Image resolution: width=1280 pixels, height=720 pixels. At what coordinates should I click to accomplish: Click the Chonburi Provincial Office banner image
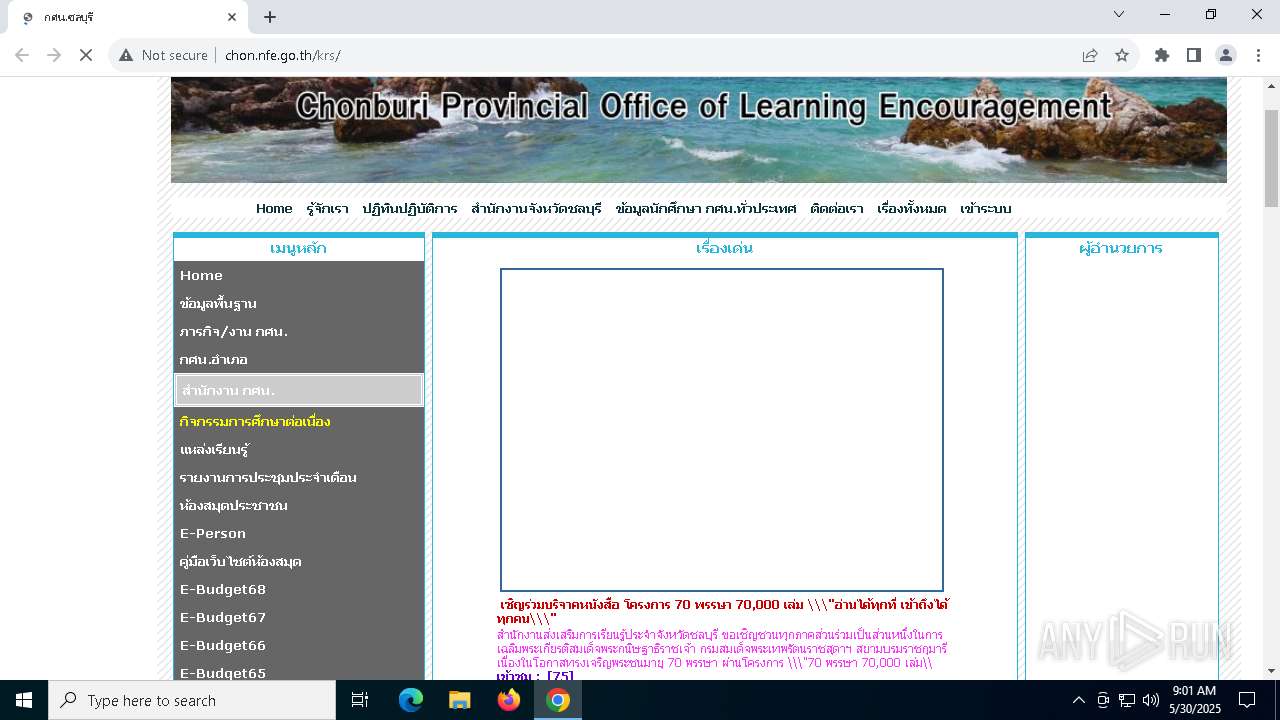[x=698, y=130]
